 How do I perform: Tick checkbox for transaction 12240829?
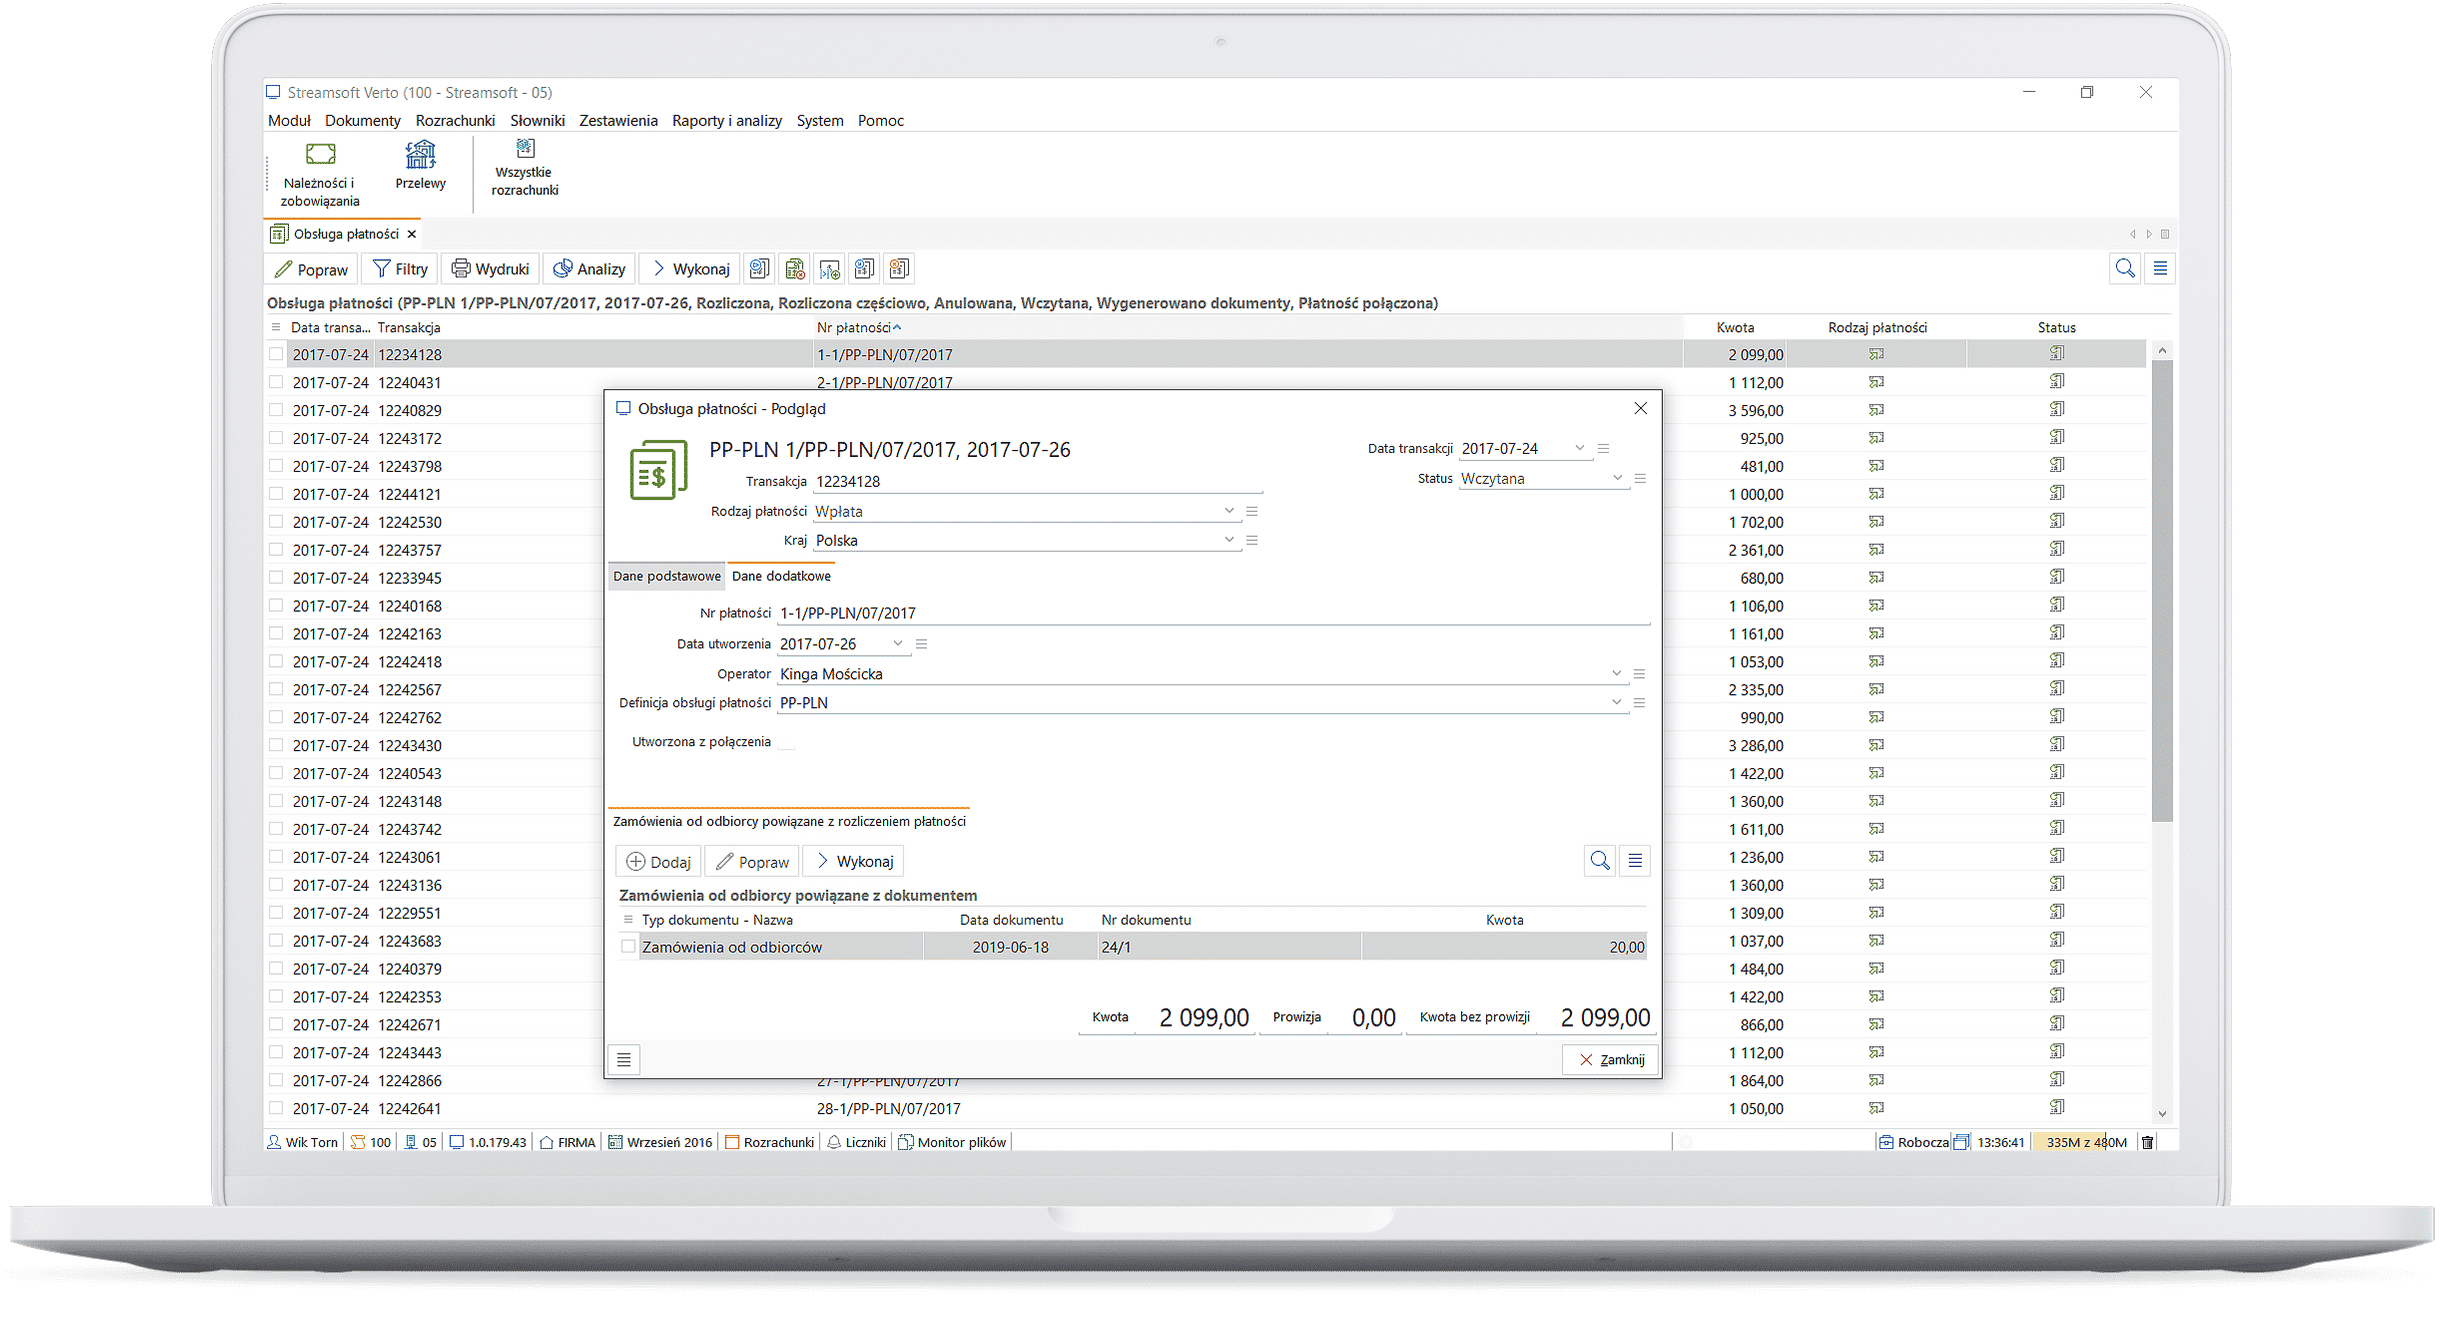point(276,410)
